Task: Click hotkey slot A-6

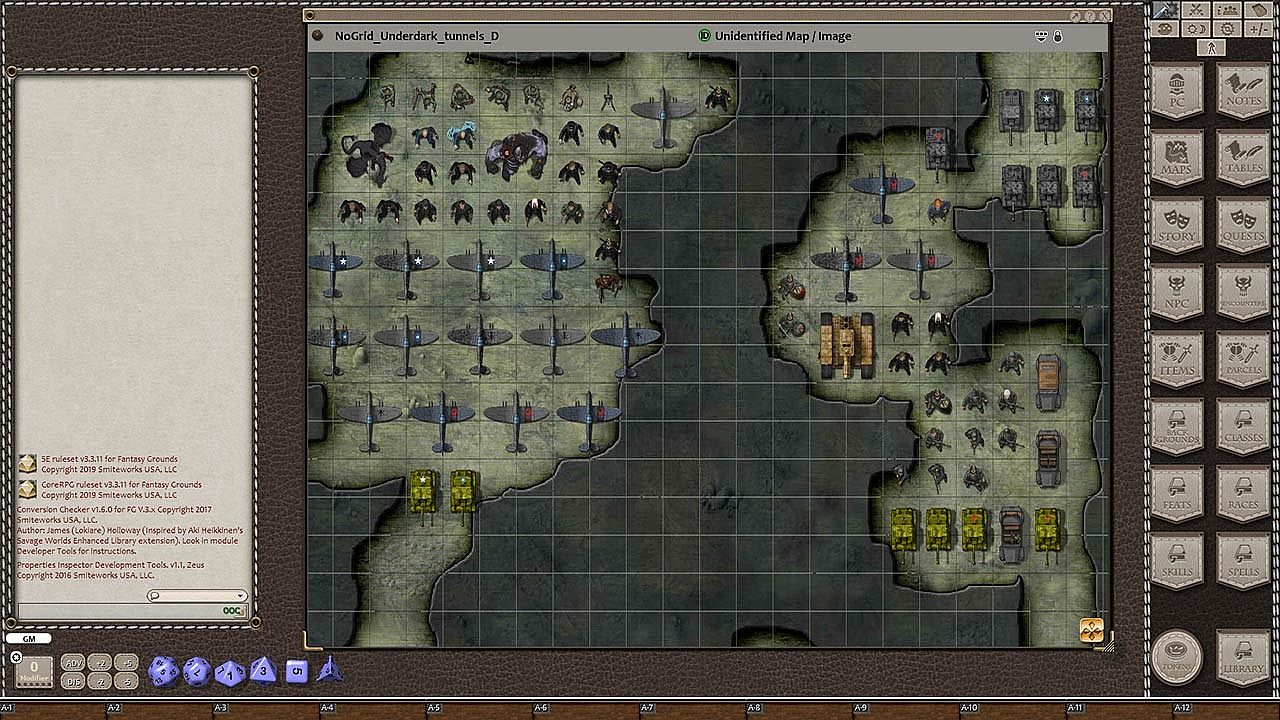Action: 587,708
